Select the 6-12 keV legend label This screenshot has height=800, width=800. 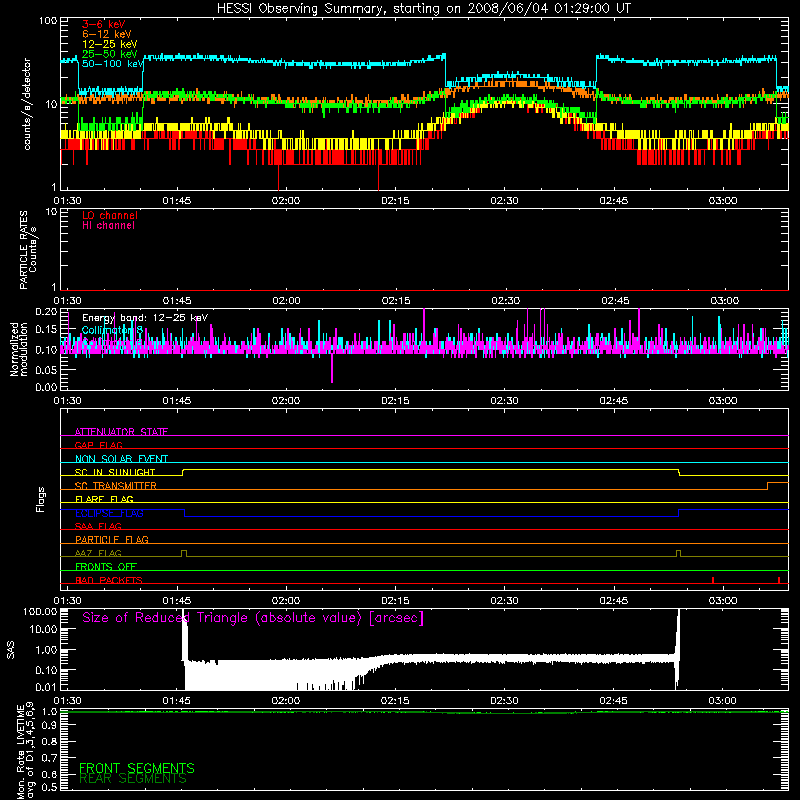107,34
